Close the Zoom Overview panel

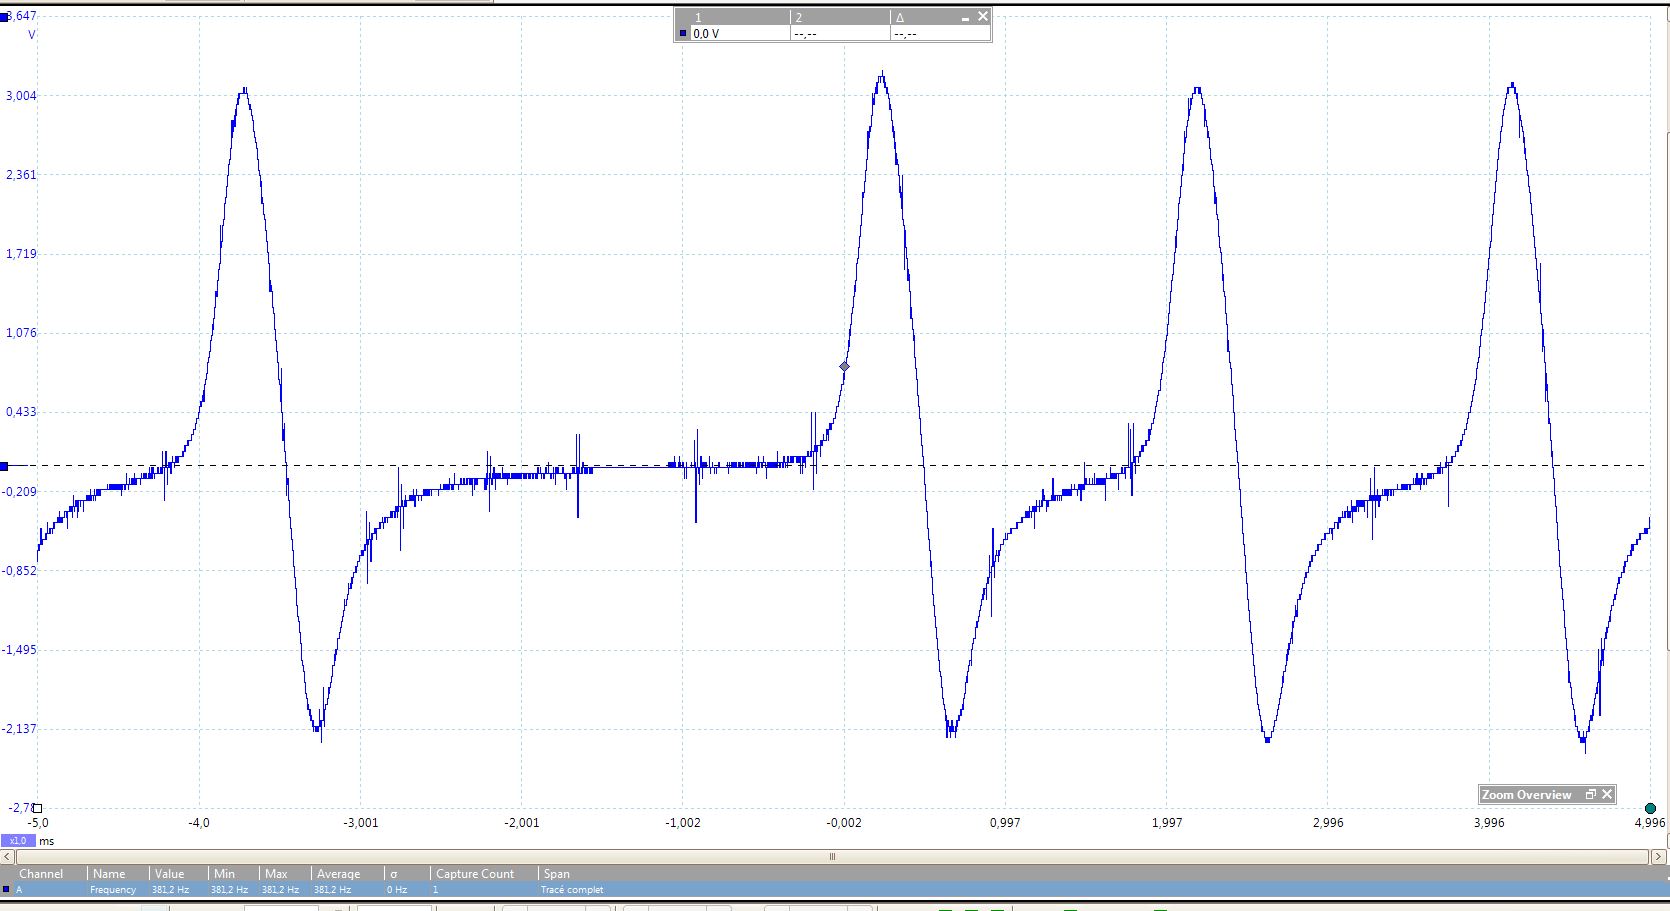1607,794
